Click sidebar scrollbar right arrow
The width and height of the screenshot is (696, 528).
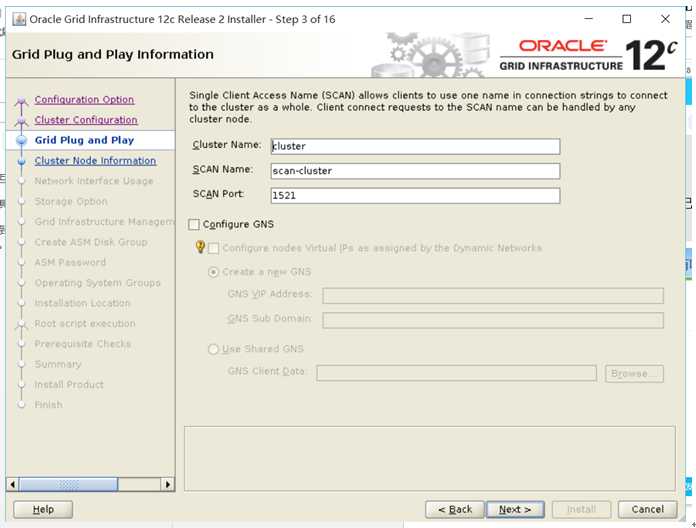coord(168,485)
